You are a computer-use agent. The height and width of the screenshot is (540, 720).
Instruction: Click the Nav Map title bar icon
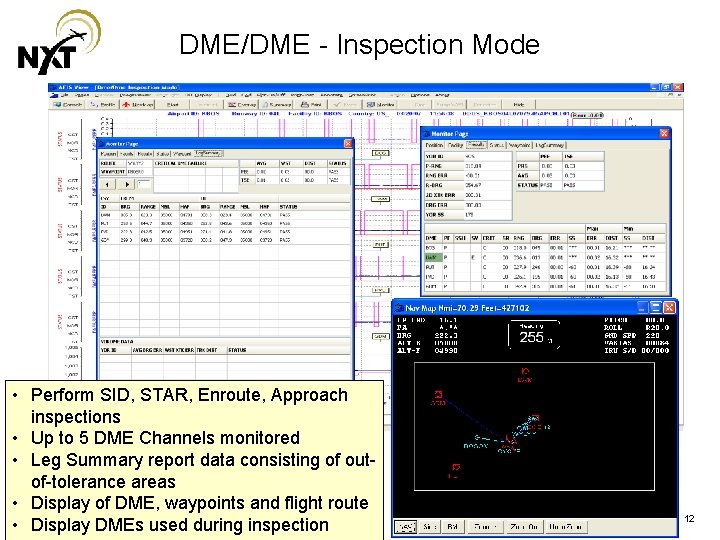399,308
